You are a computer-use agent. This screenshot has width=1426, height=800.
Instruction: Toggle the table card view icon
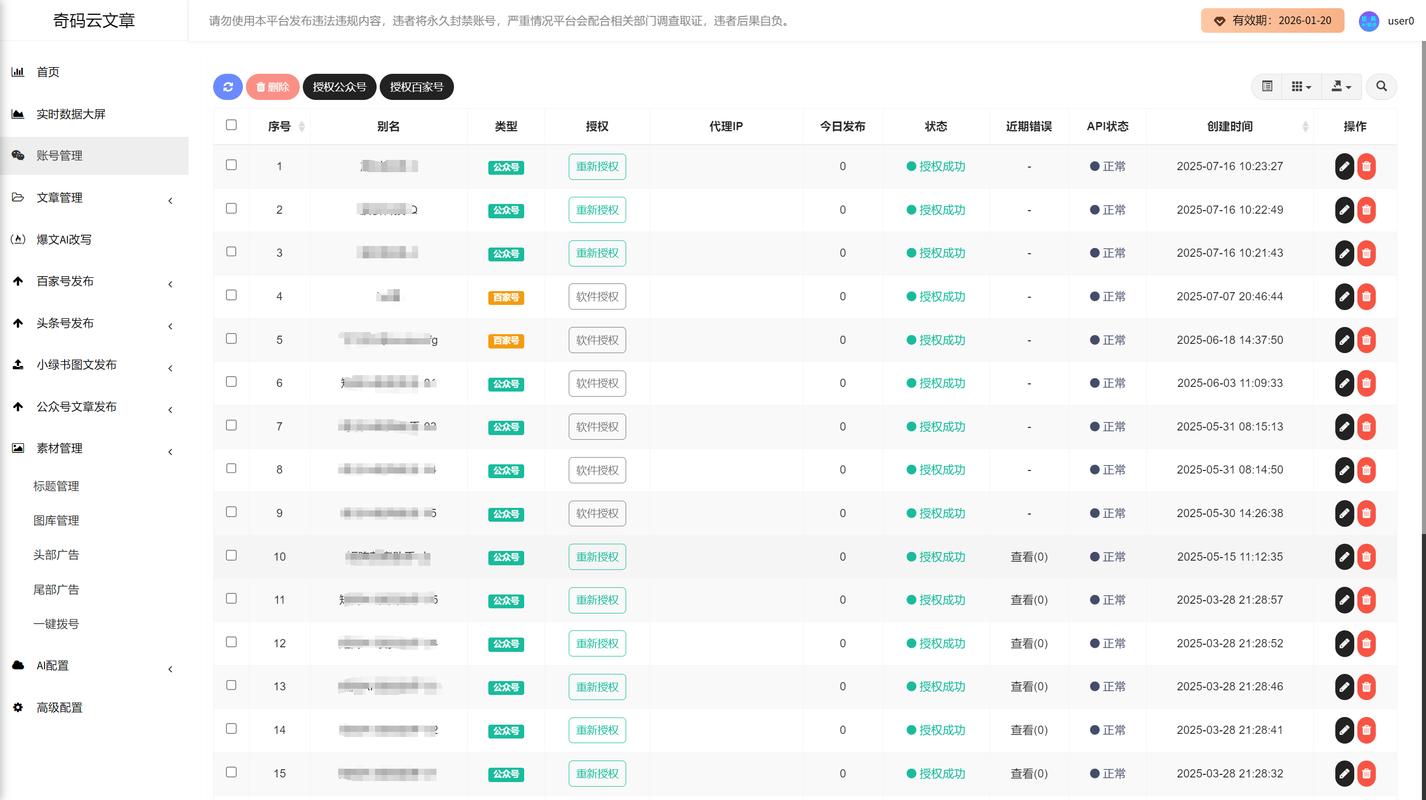point(1267,87)
